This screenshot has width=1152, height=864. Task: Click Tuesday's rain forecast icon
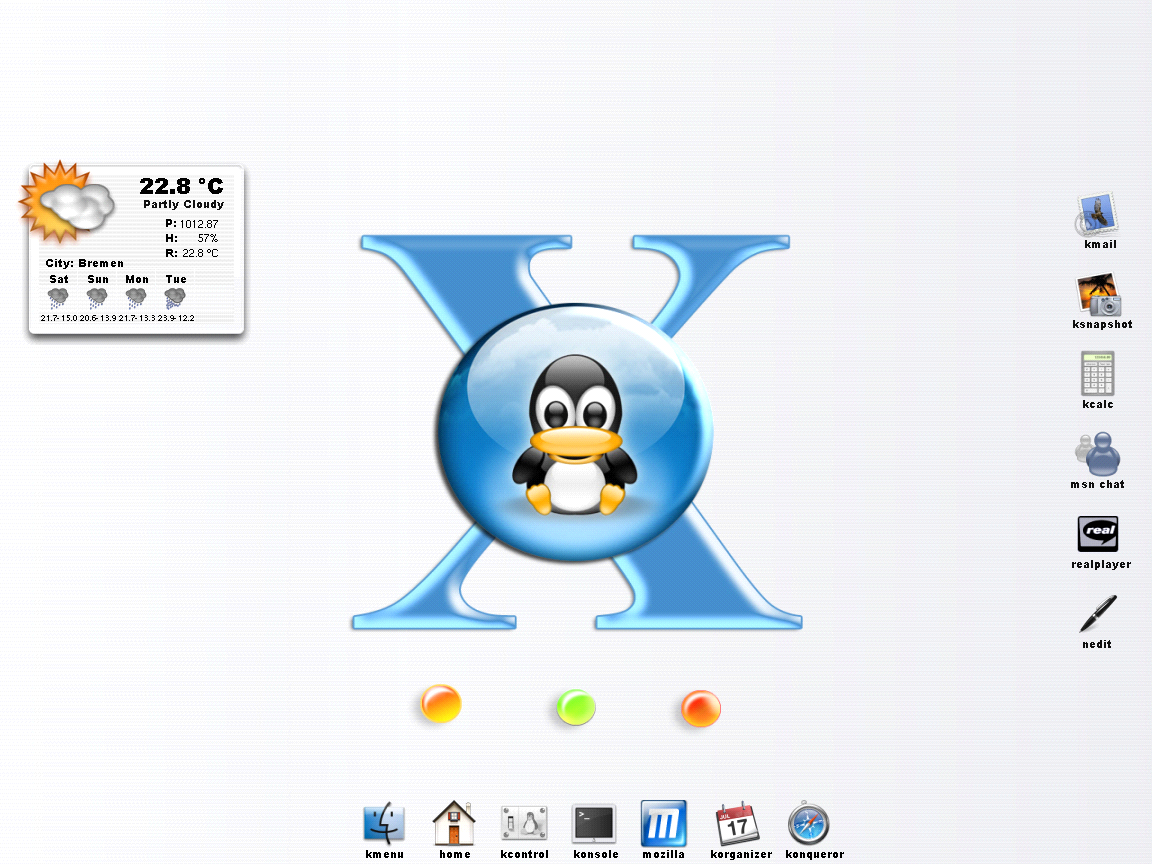(175, 298)
